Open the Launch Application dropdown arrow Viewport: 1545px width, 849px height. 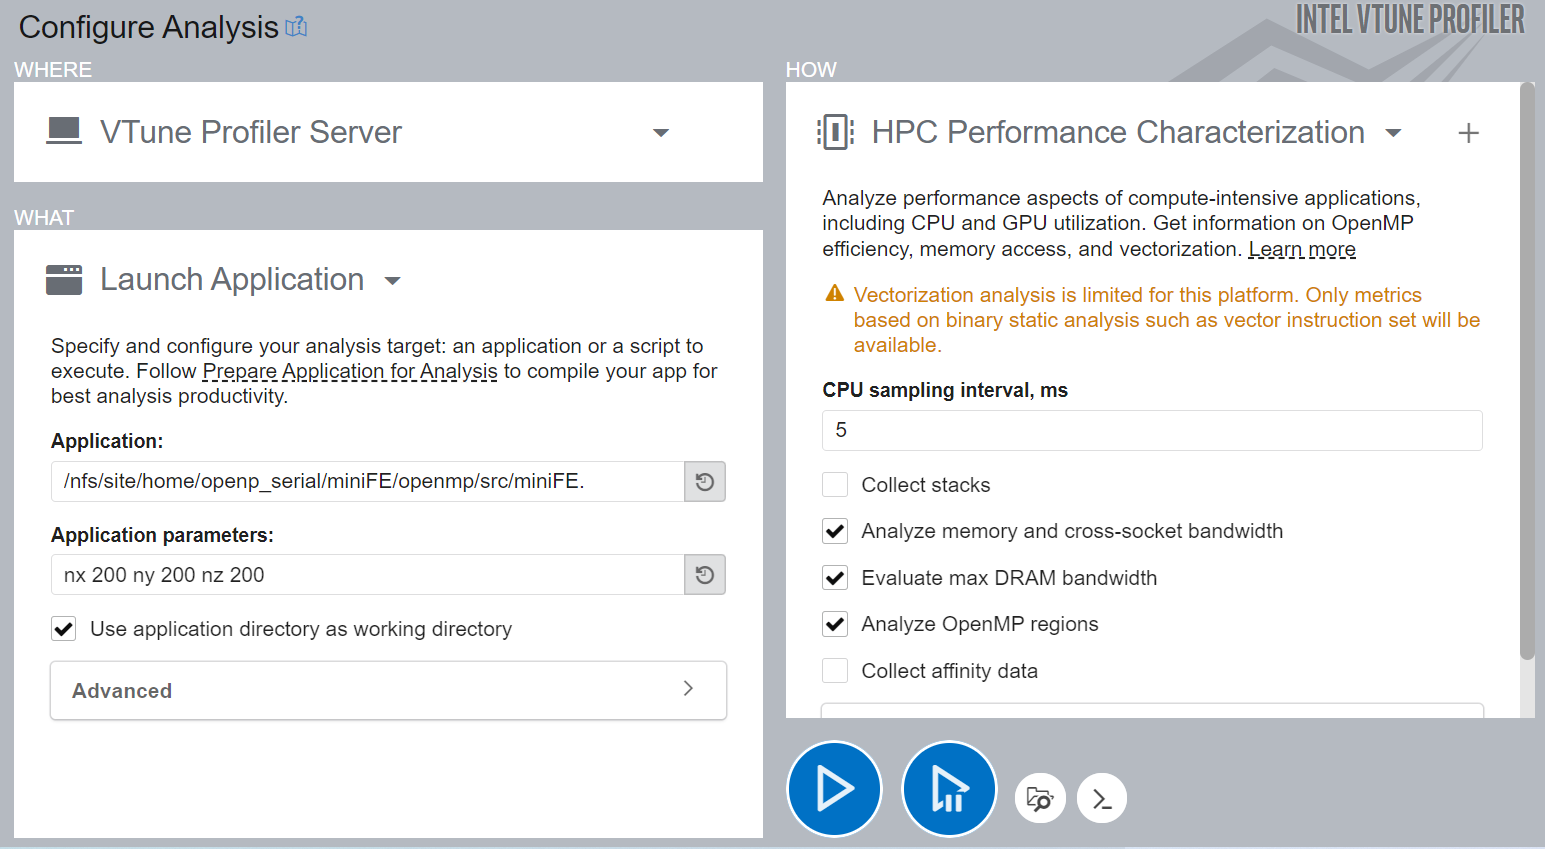[x=393, y=281]
